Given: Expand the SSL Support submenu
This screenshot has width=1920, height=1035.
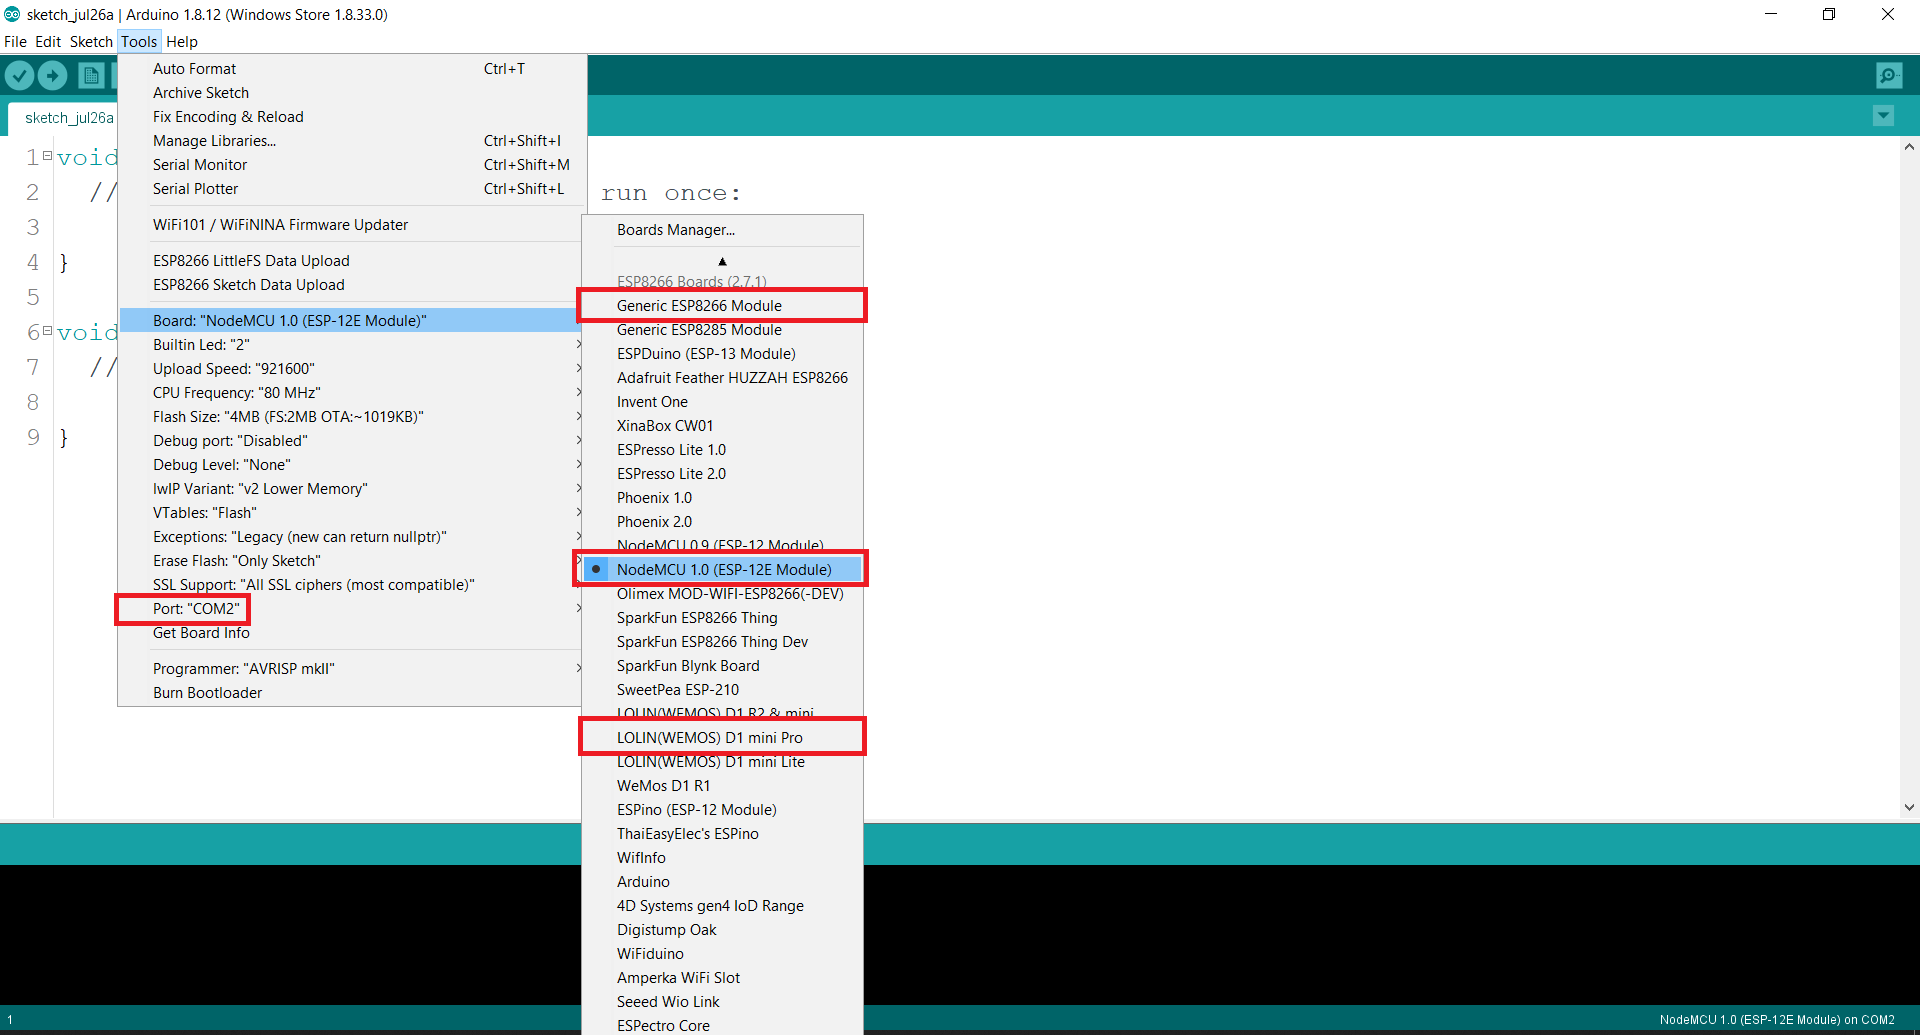Looking at the screenshot, I should click(351, 585).
